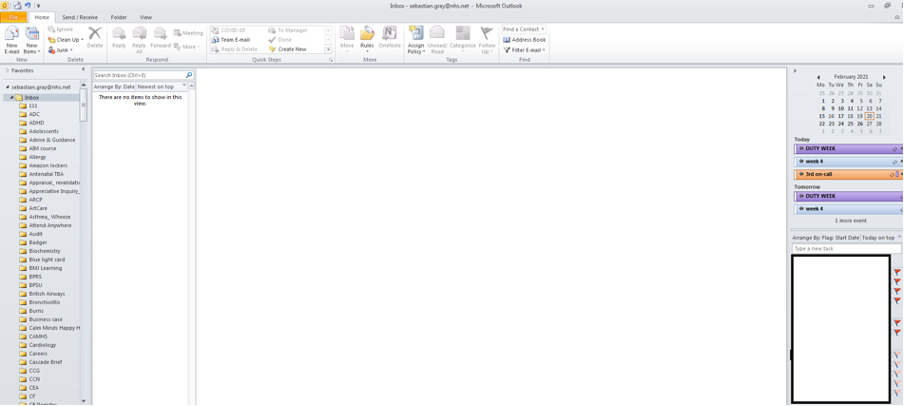Open the Filter E-mail dropdown
The width and height of the screenshot is (904, 406).
coord(524,50)
